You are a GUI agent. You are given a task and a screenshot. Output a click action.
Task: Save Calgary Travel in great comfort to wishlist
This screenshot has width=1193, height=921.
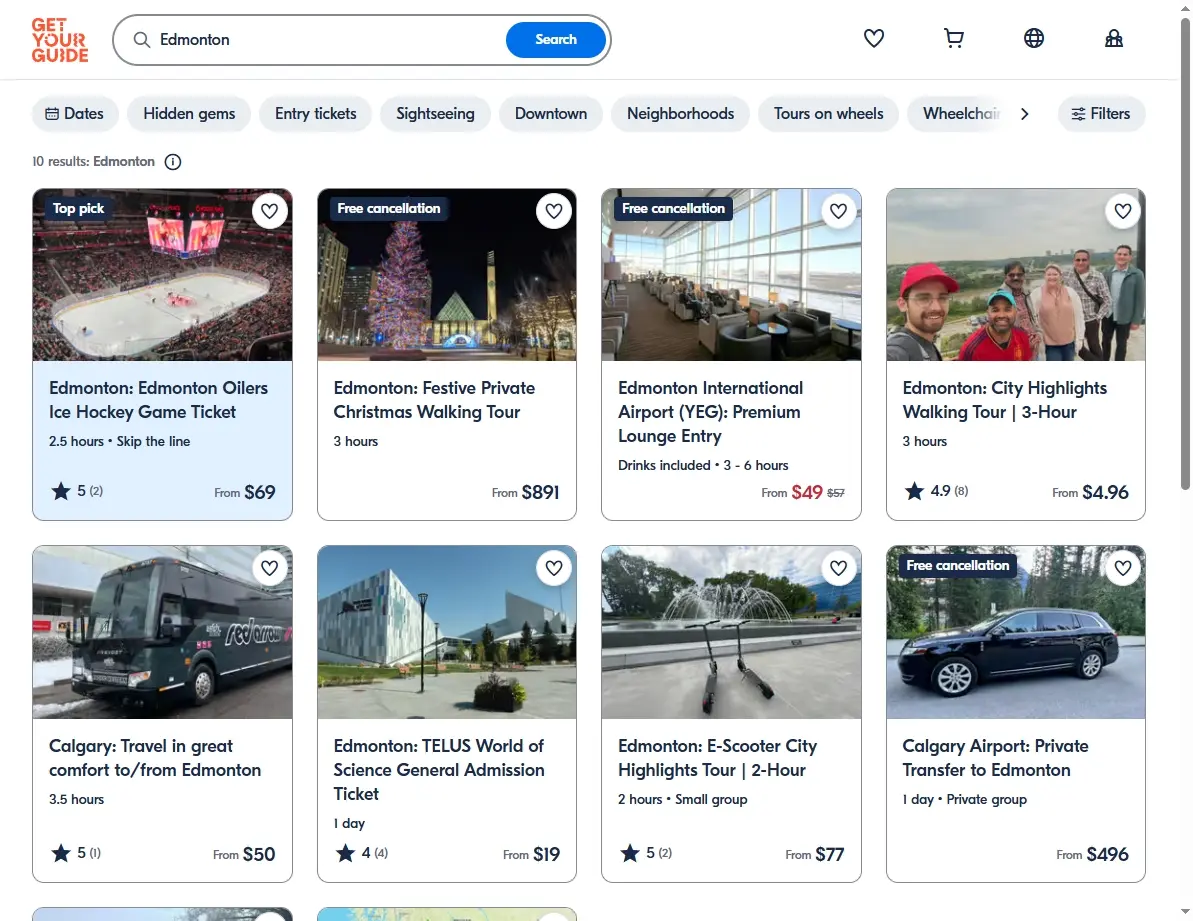point(269,568)
